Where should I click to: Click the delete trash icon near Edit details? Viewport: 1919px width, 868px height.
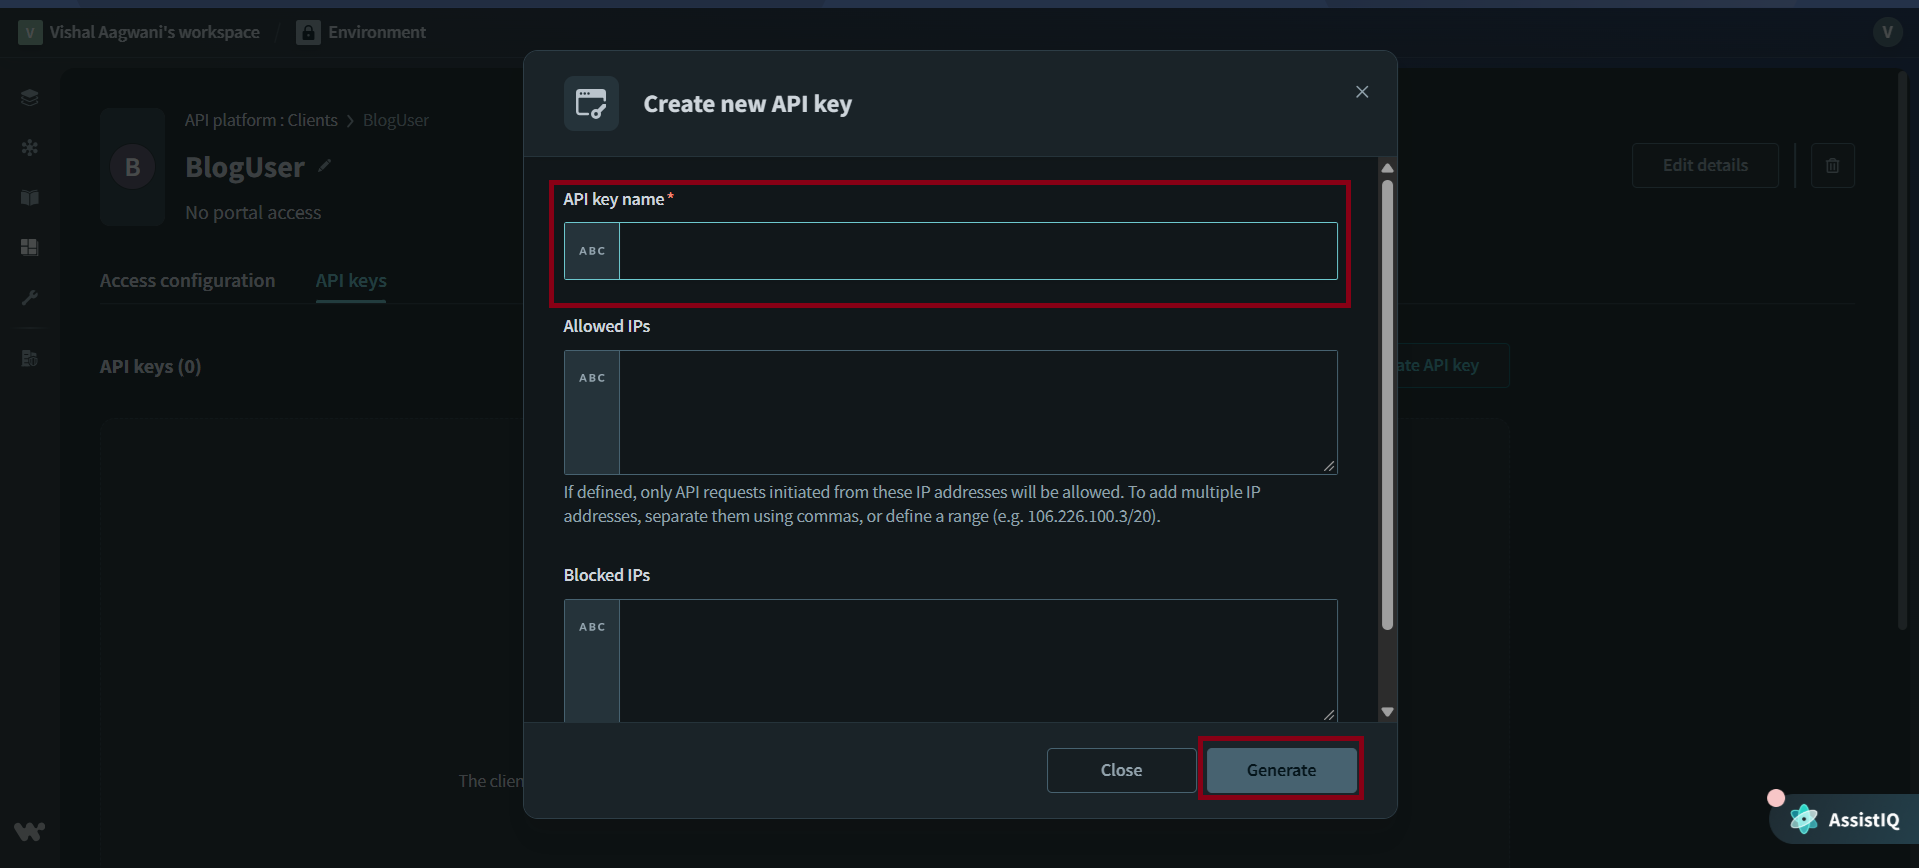pos(1833,165)
